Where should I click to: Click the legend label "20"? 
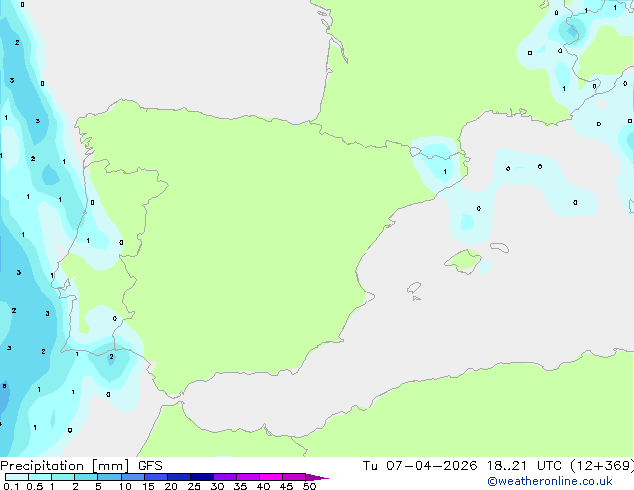tap(171, 486)
